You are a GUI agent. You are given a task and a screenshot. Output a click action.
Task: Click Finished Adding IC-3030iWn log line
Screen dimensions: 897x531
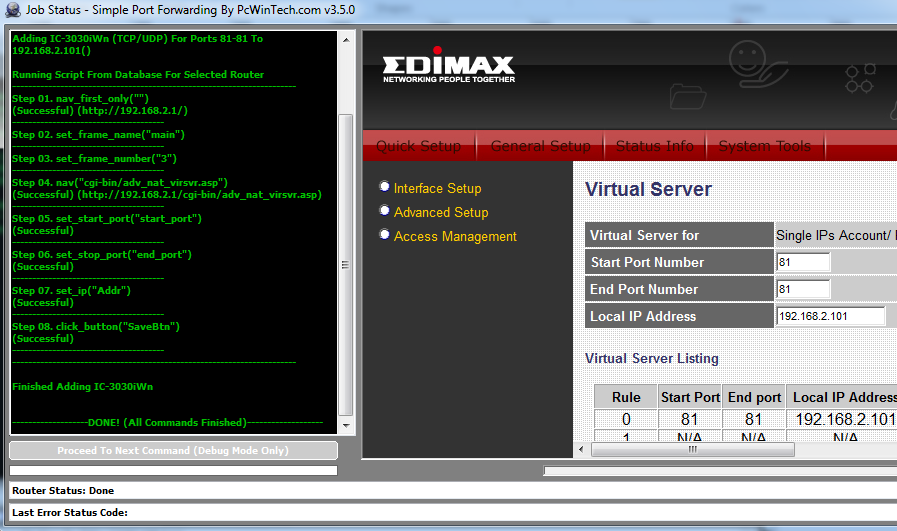[82, 386]
